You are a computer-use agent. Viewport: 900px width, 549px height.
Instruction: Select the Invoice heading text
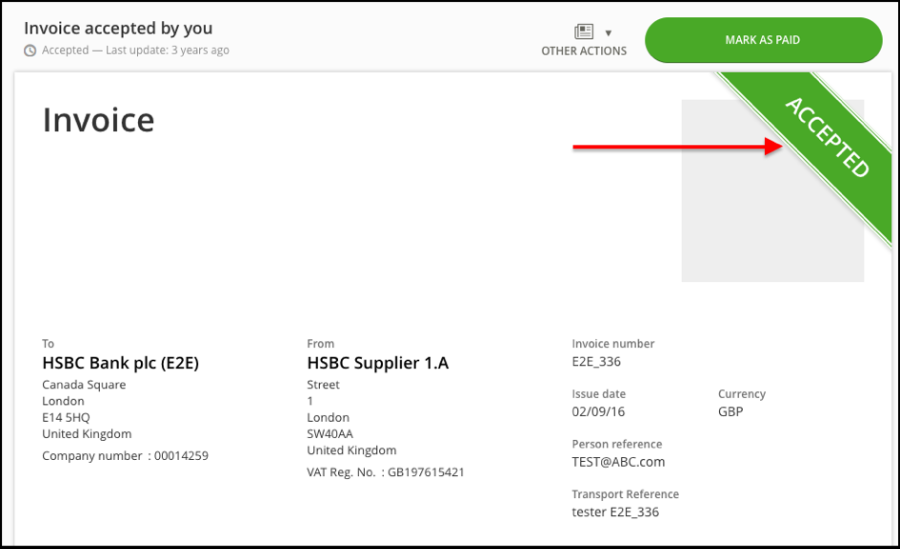[99, 120]
